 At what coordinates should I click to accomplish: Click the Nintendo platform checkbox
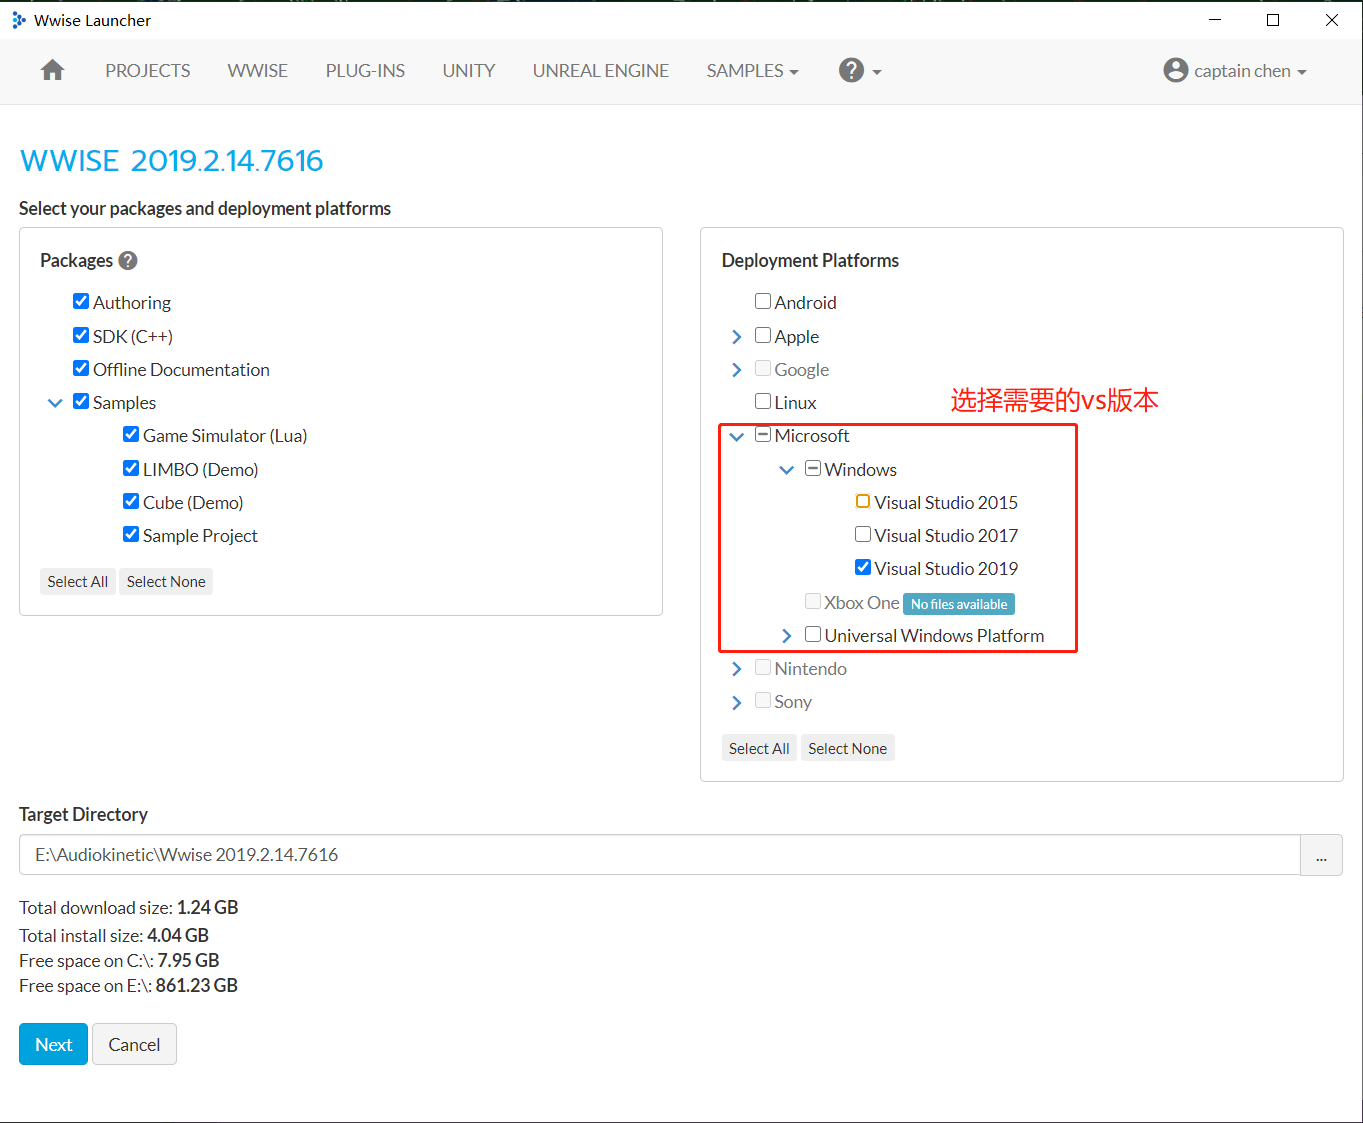click(763, 667)
